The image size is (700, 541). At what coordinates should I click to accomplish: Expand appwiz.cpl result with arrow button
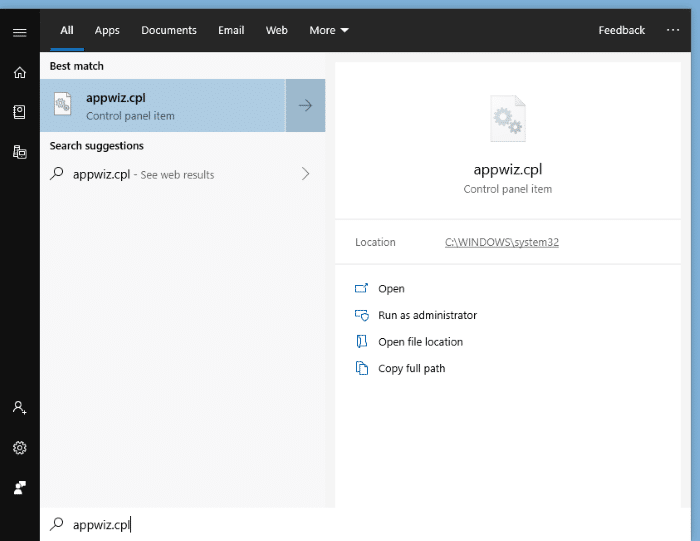(305, 105)
